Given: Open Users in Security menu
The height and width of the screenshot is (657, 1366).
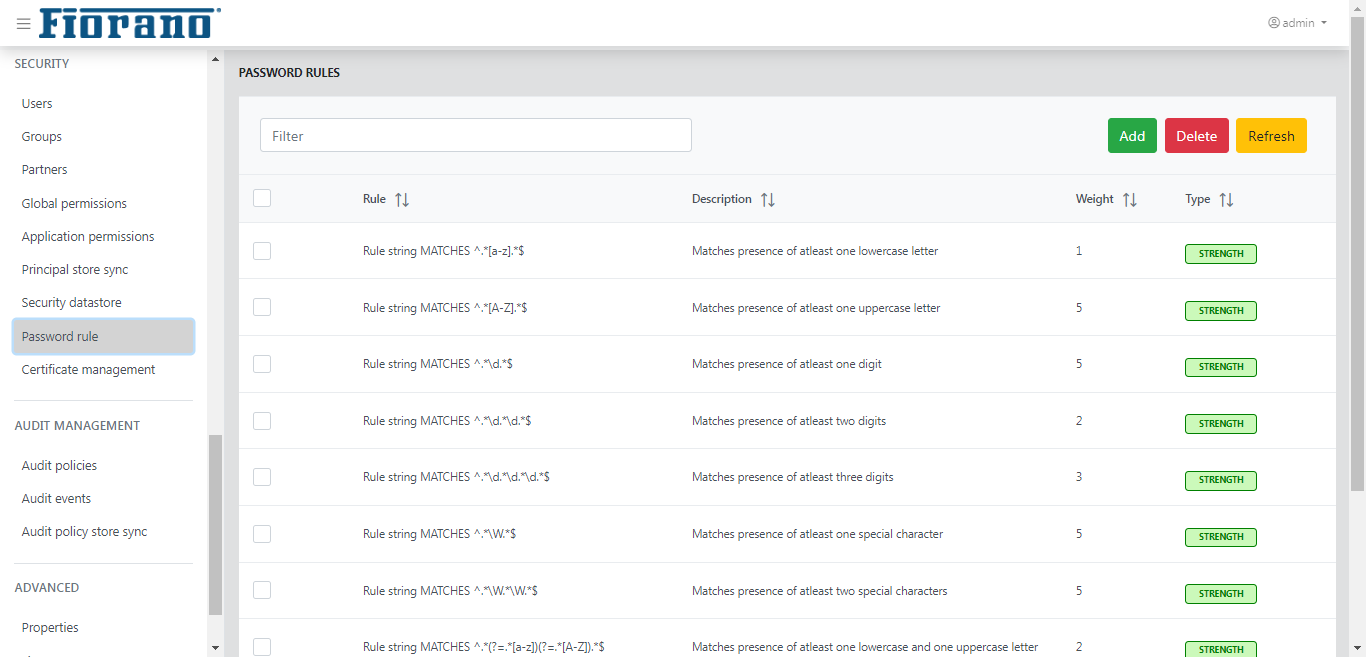Looking at the screenshot, I should 37,104.
